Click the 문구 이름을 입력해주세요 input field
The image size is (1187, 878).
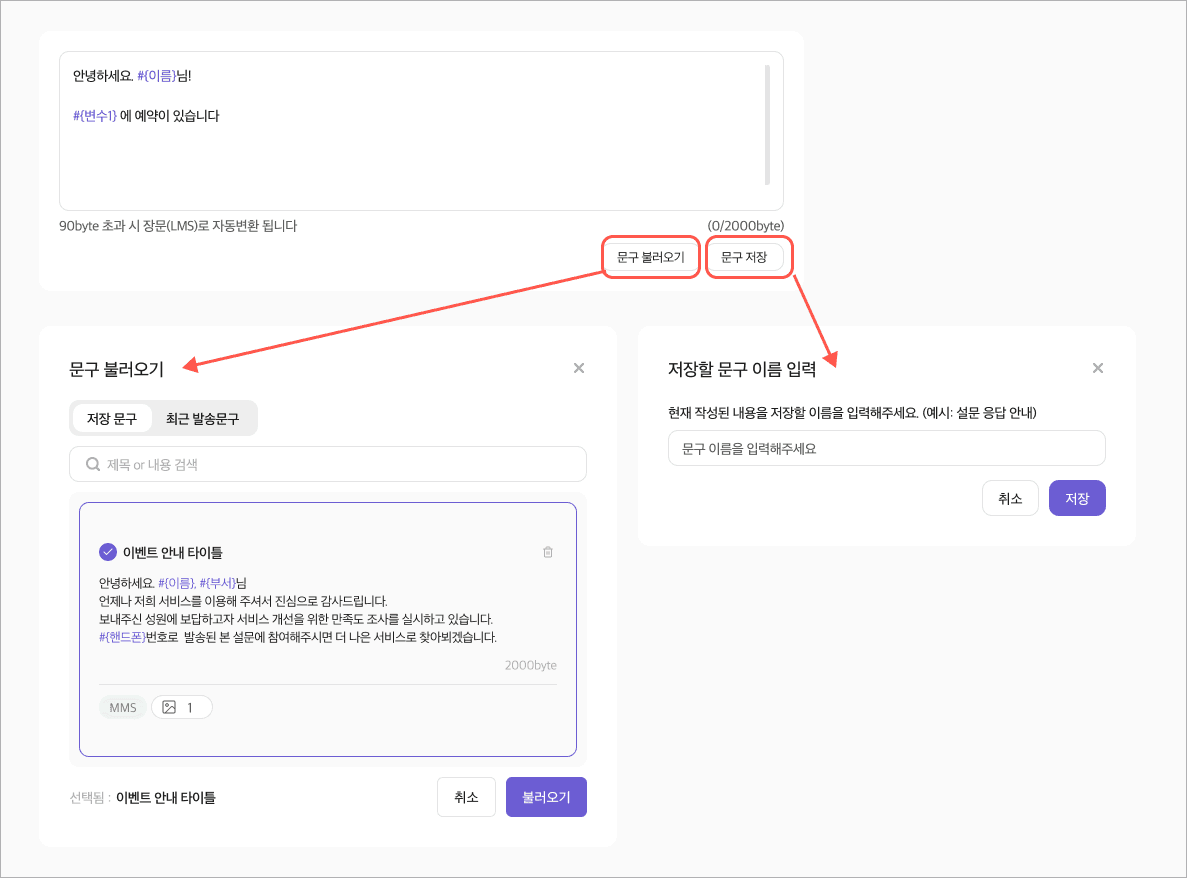886,448
